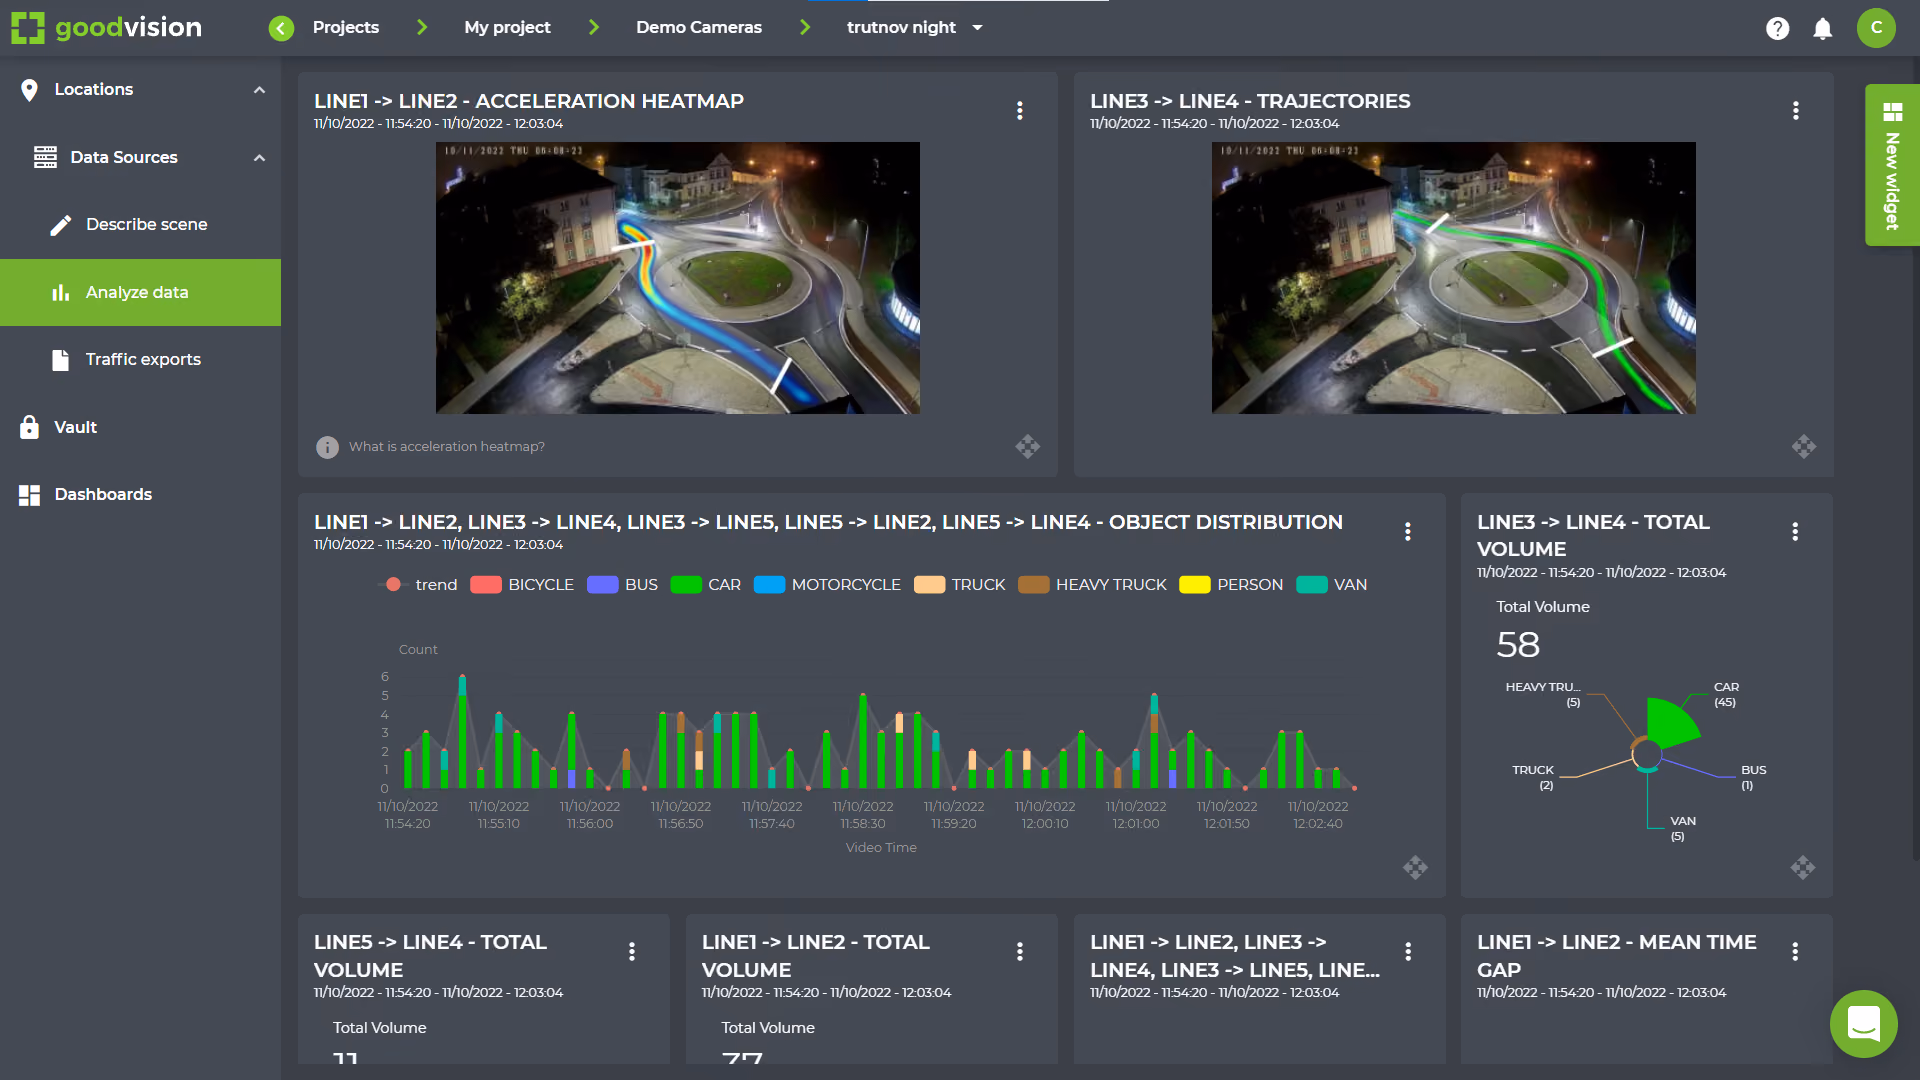1920x1080 pixels.
Task: Go to Demo Cameras breadcrumb
Action: [699, 28]
